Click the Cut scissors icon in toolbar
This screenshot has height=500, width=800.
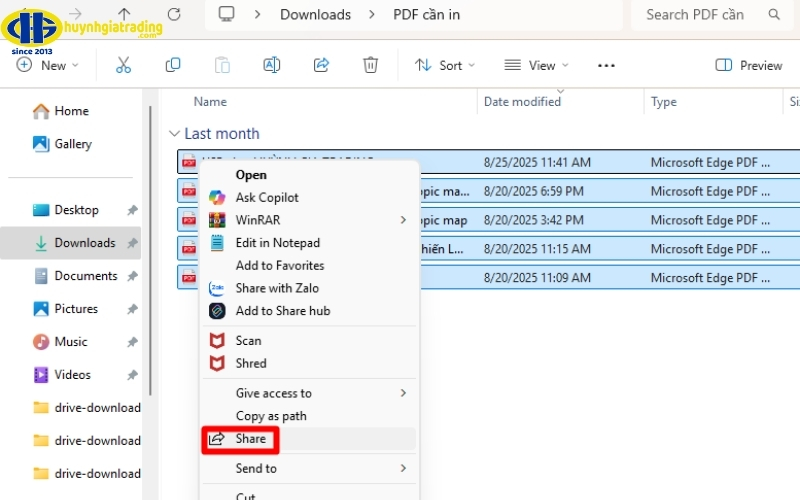point(123,65)
